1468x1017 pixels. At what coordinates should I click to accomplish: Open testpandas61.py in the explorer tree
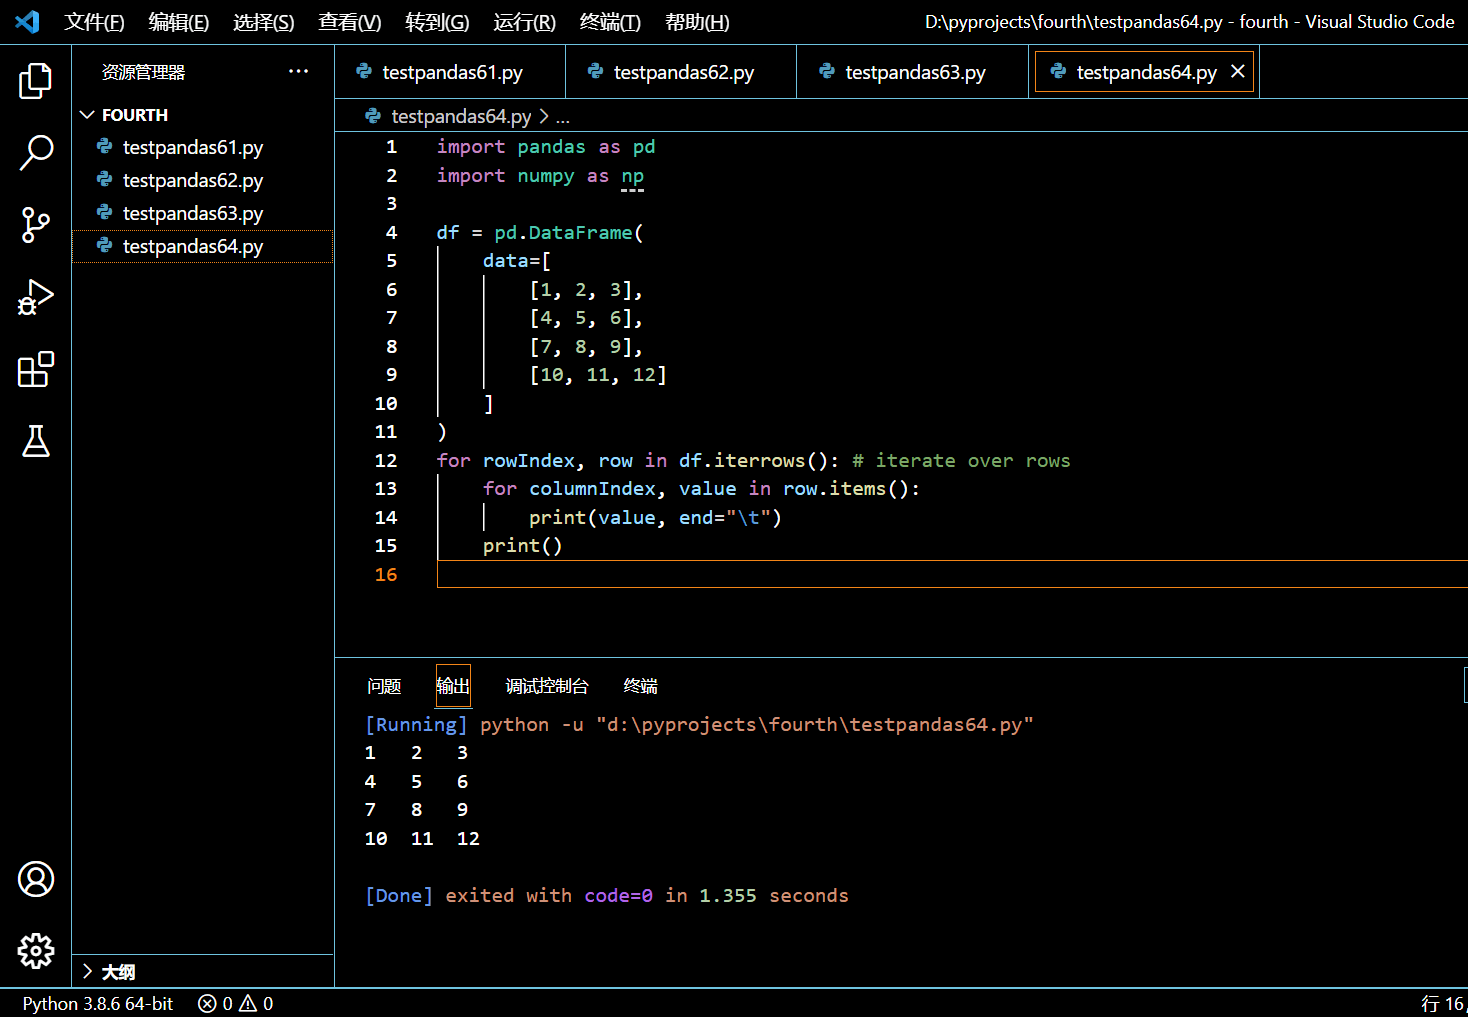pos(203,147)
